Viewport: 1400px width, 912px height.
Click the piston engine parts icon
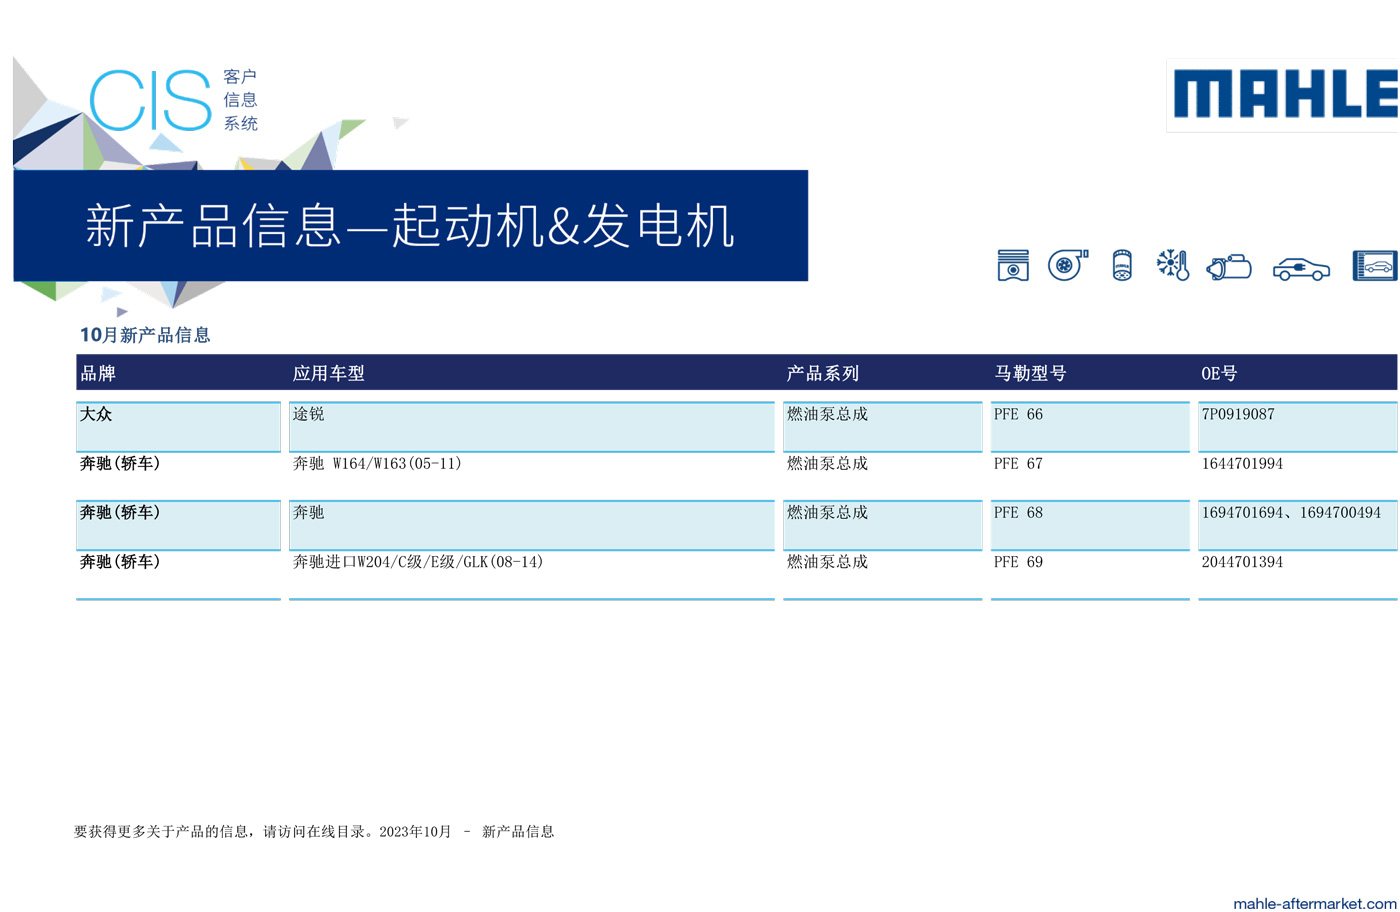(x=1013, y=265)
